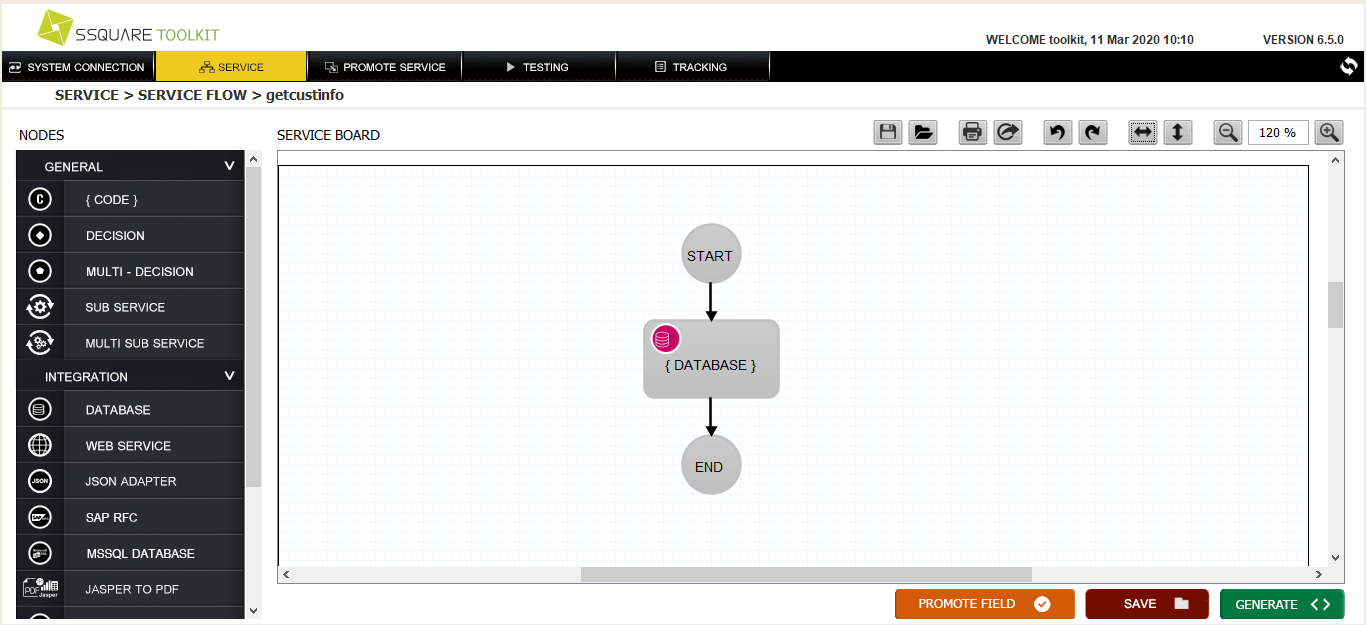Click the board scroll-up arrow
Screen dimensions: 1366x625
click(1335, 159)
